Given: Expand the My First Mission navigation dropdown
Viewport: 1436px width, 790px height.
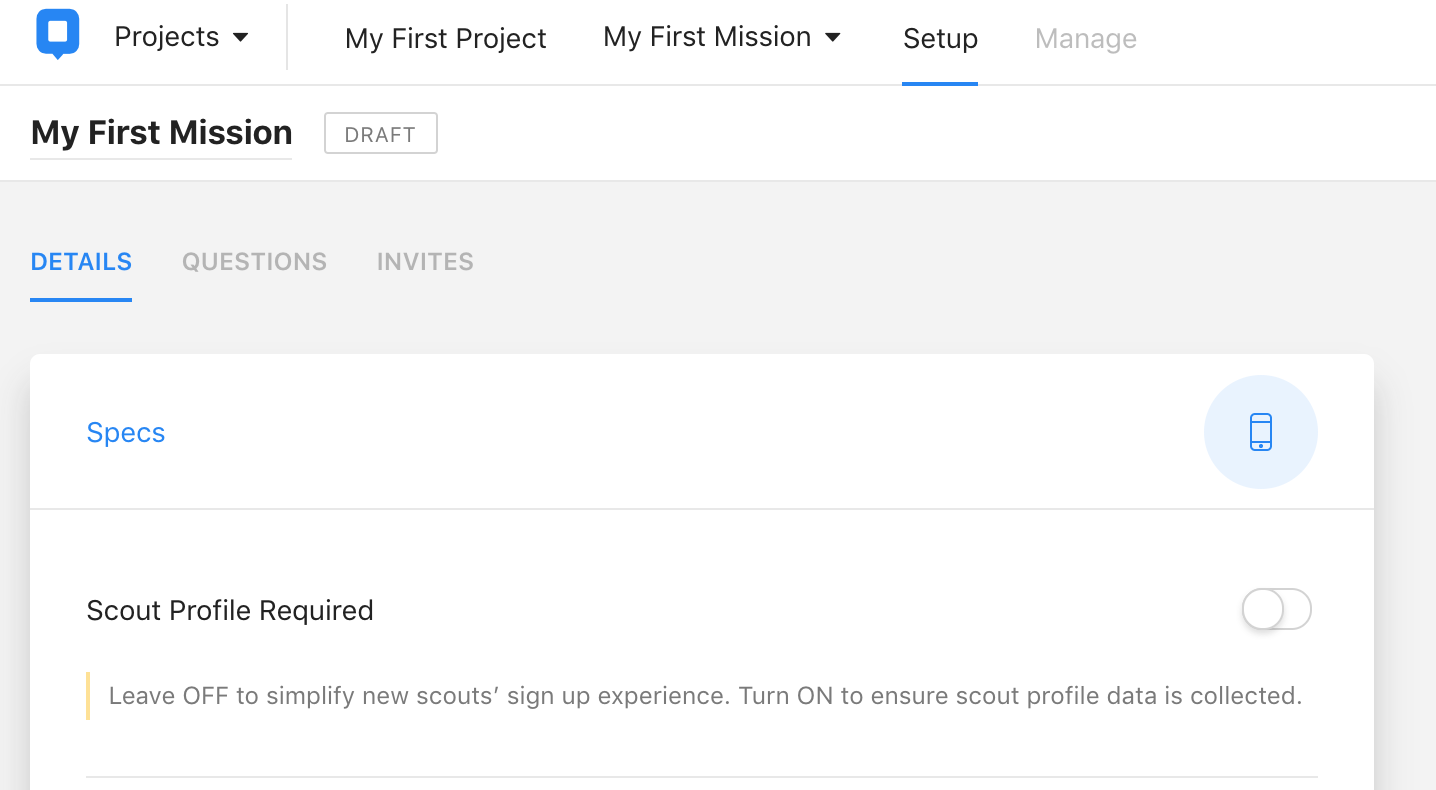Looking at the screenshot, I should coord(707,37).
